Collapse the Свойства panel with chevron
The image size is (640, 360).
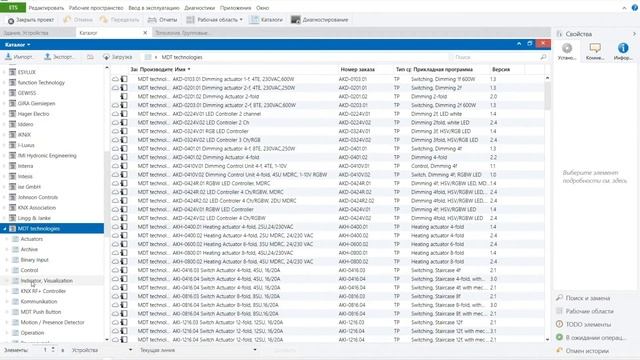[634, 33]
